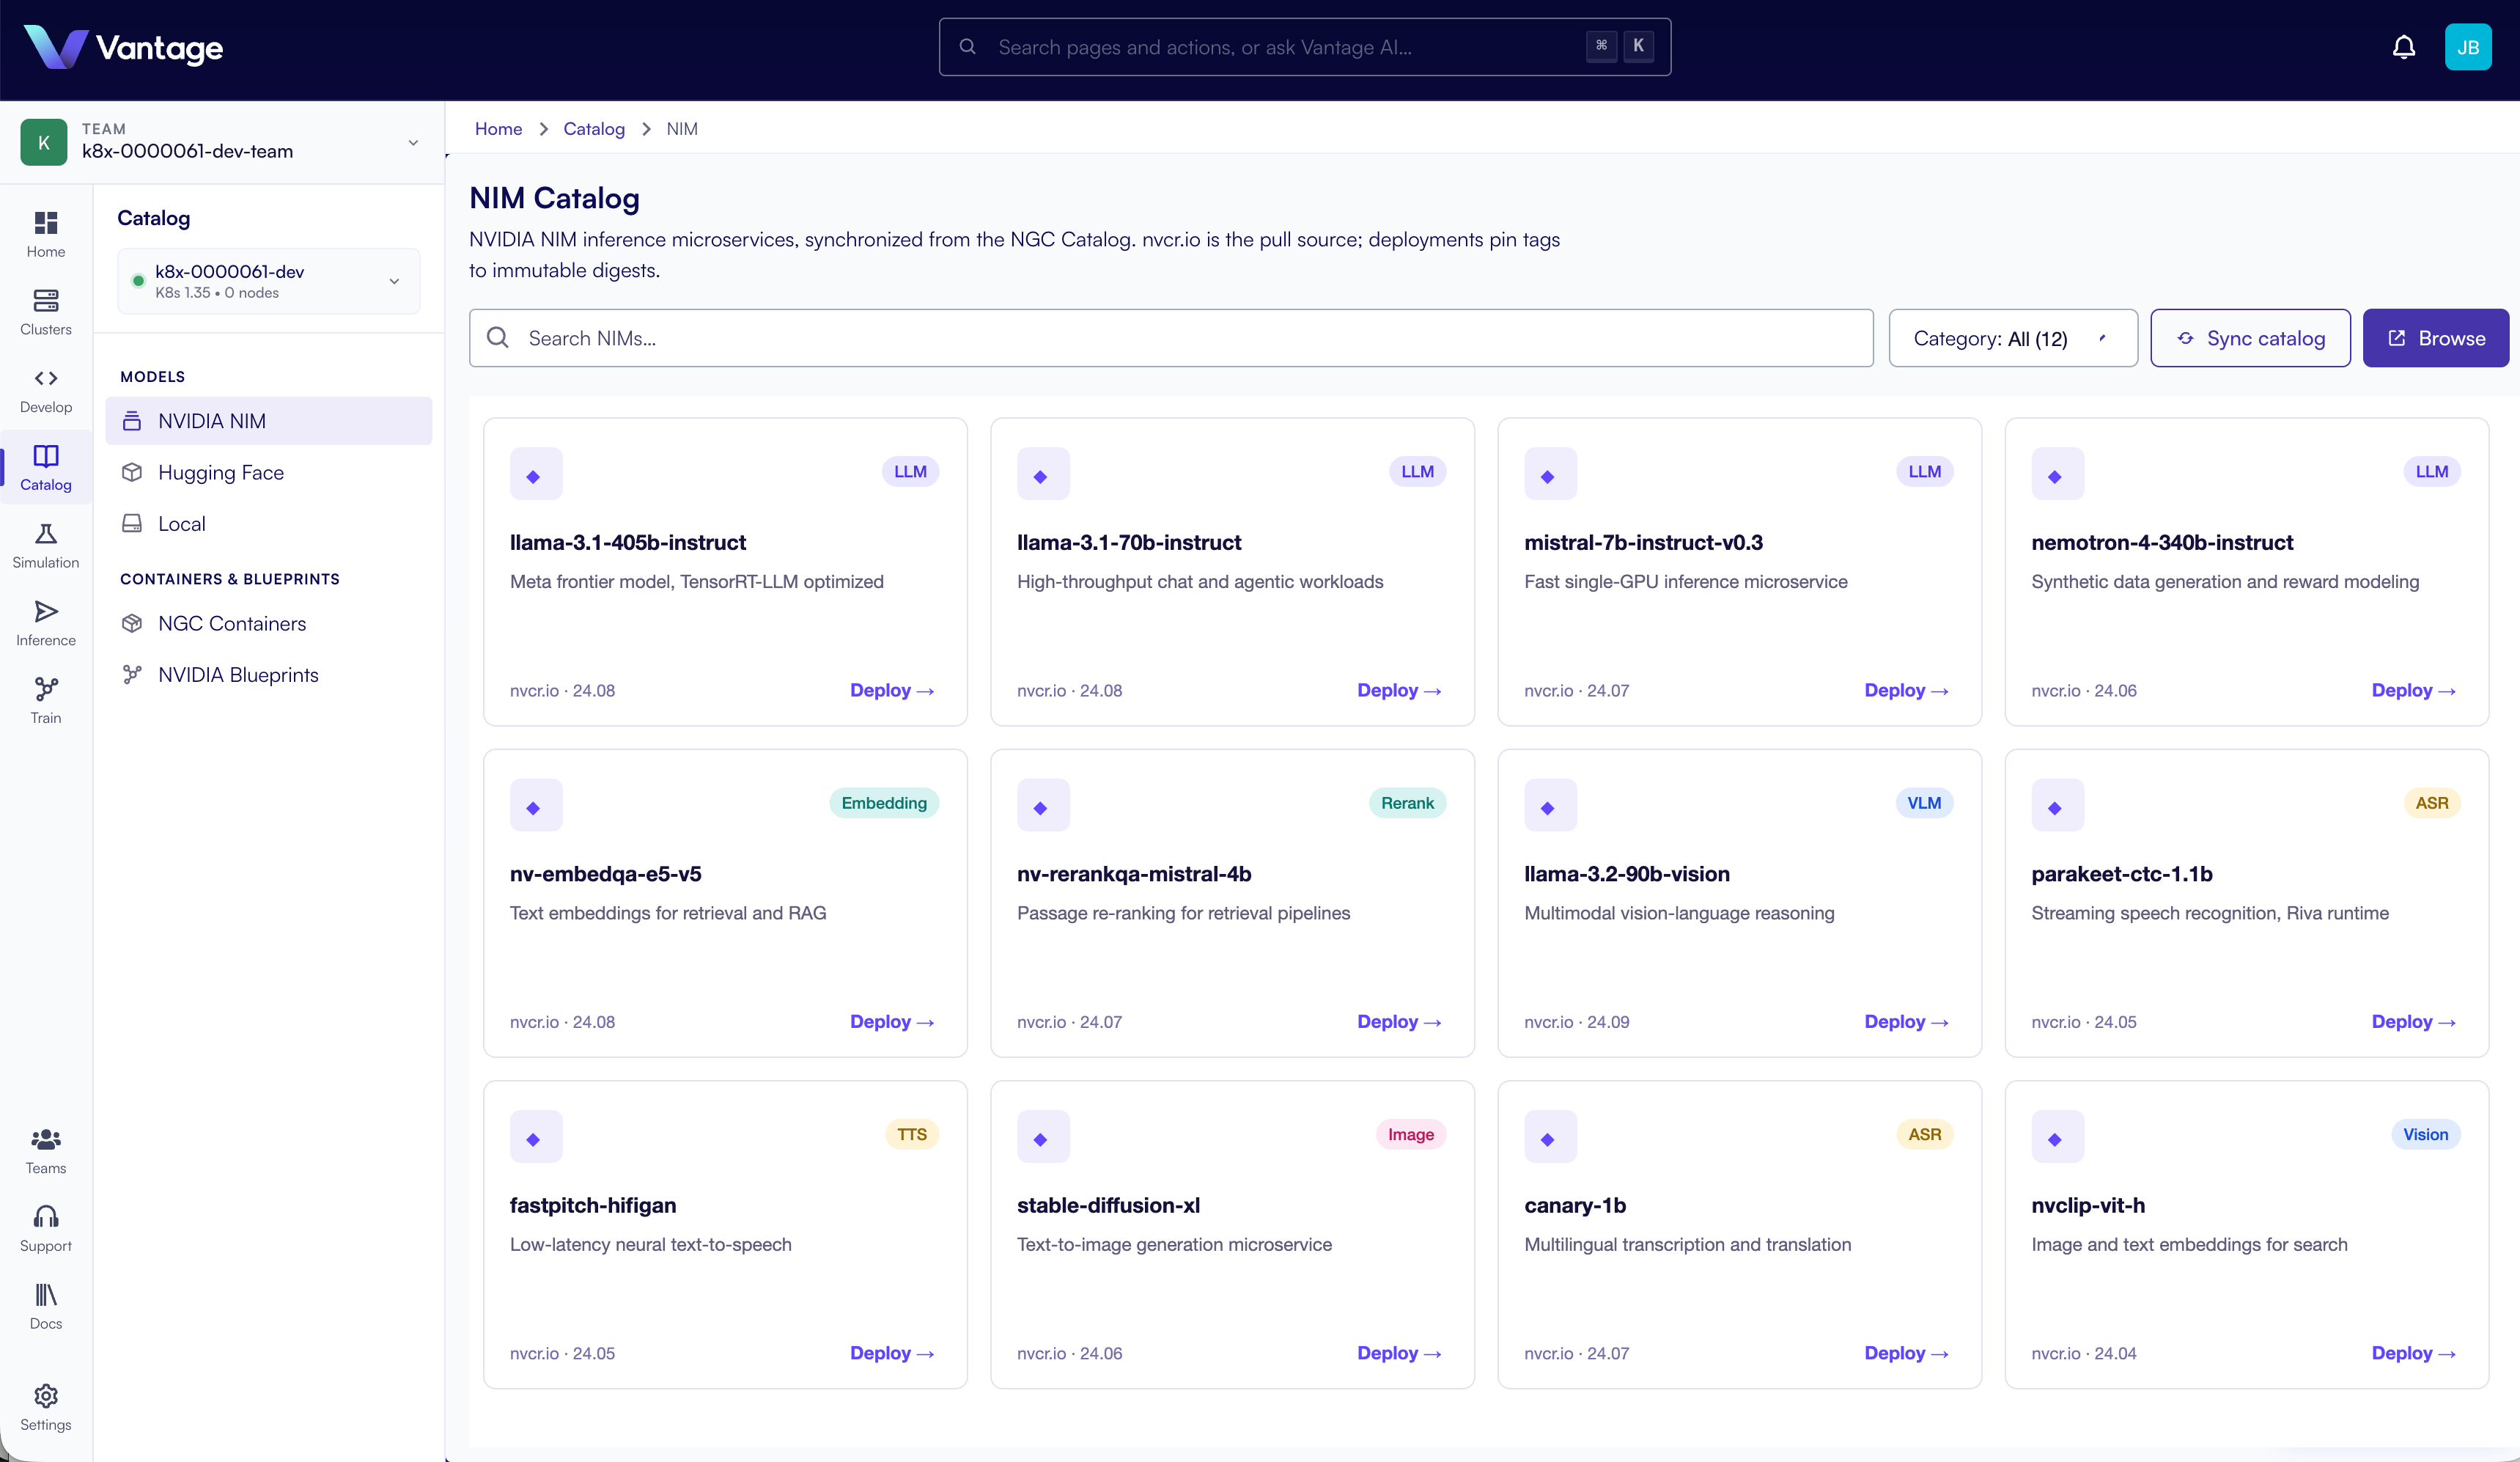This screenshot has width=2520, height=1462.
Task: Click the parakeet-ctc-1.1b card icon
Action: click(x=2057, y=805)
